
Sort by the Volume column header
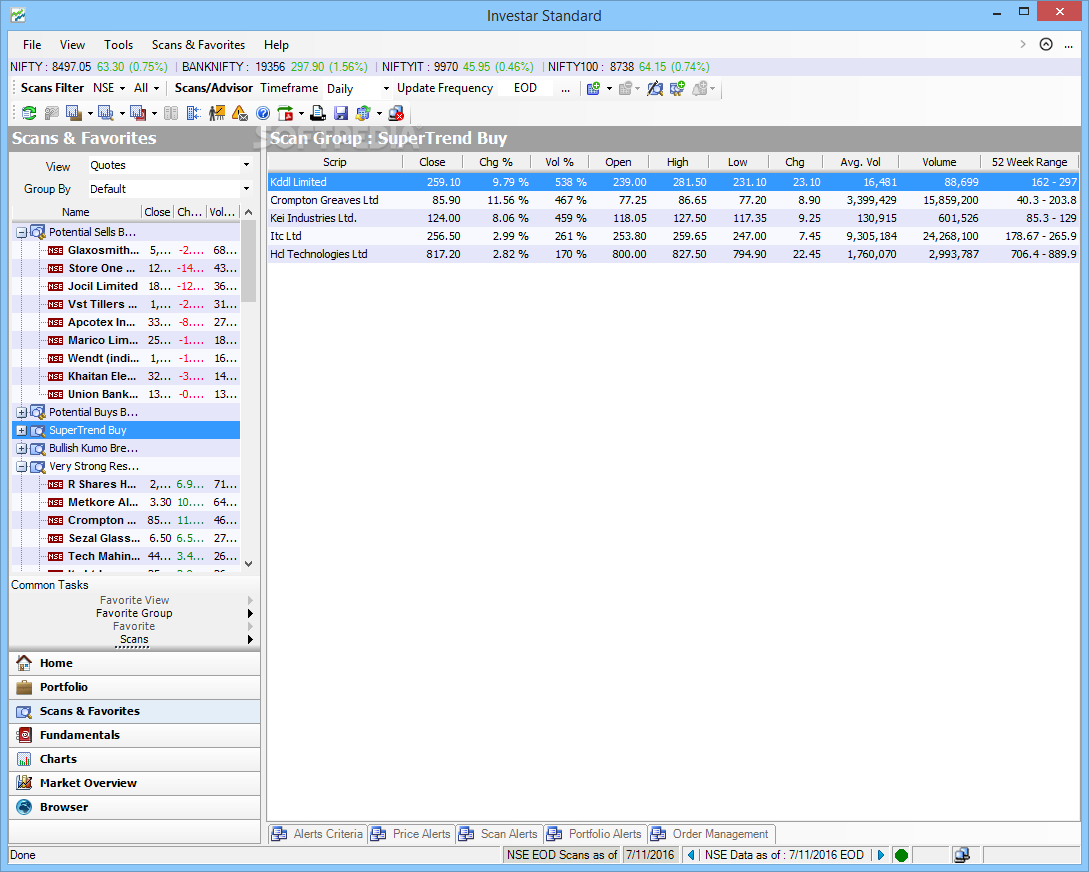point(939,162)
